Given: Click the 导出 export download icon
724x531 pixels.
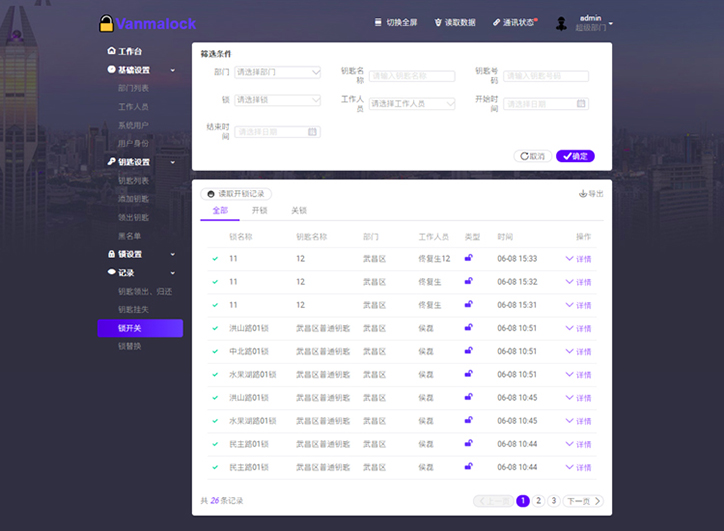Looking at the screenshot, I should [x=583, y=194].
